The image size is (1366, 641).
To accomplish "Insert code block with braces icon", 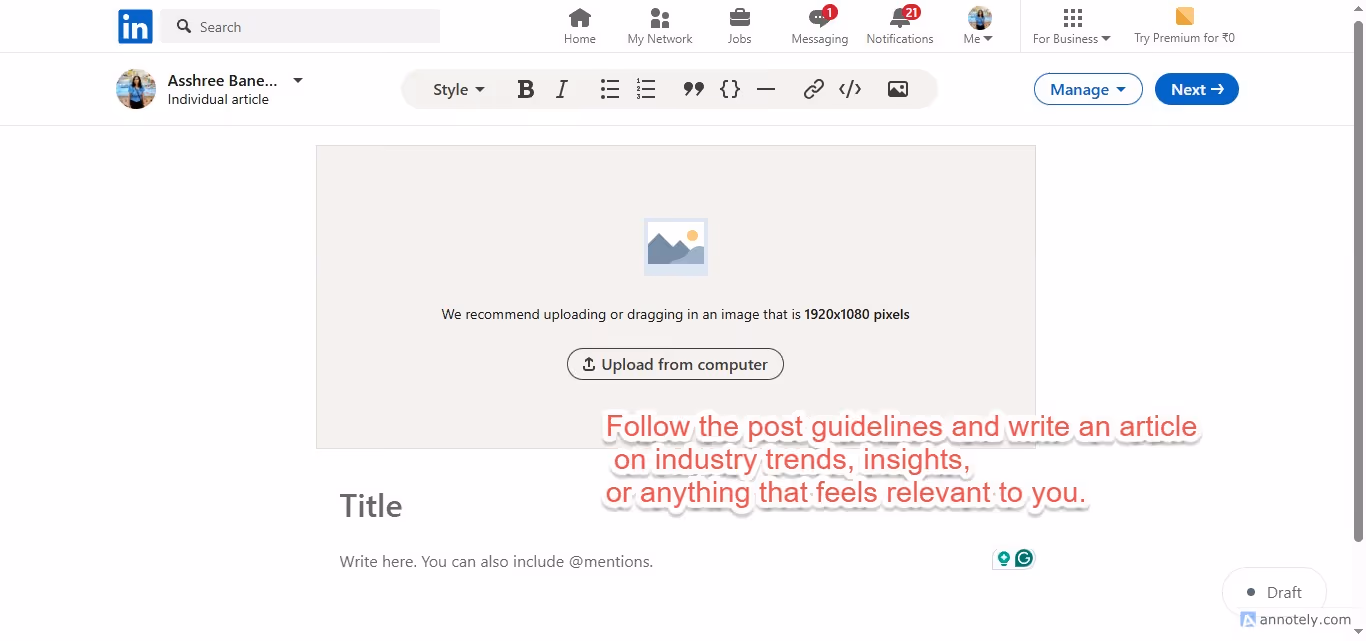I will pos(730,89).
